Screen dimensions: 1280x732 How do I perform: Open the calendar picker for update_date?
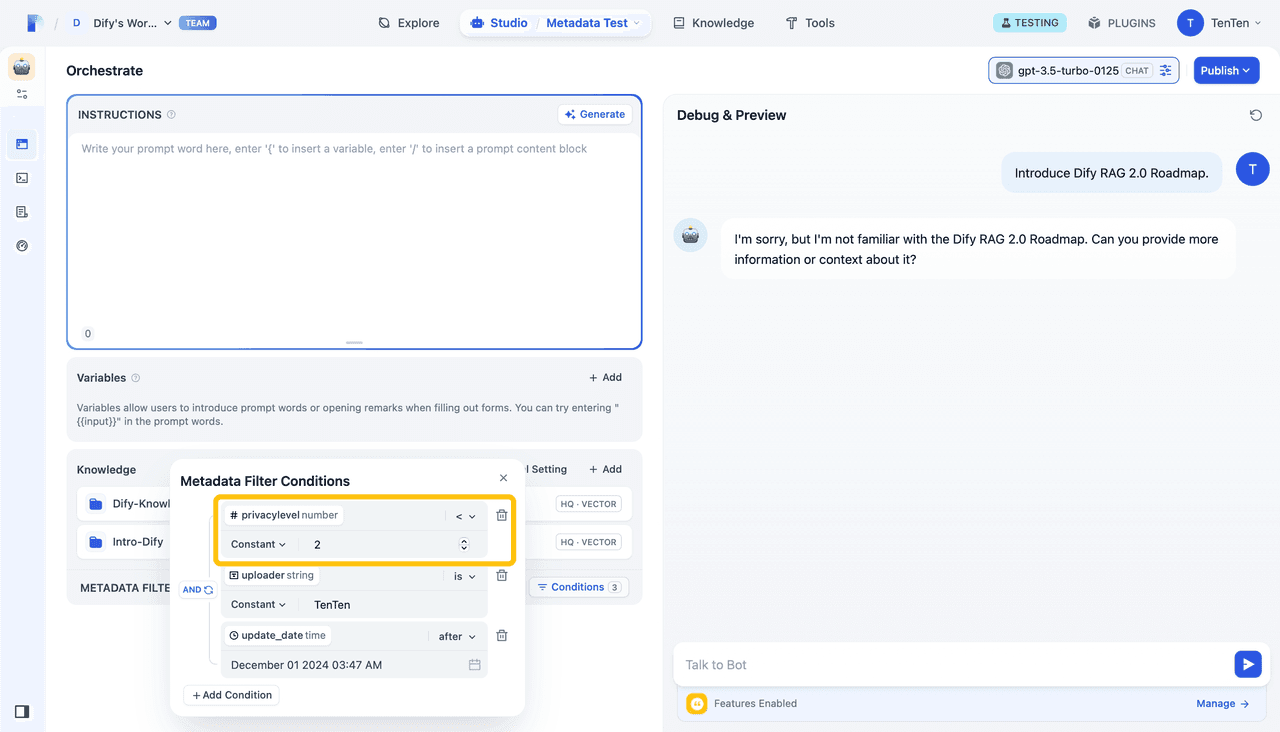click(x=475, y=665)
